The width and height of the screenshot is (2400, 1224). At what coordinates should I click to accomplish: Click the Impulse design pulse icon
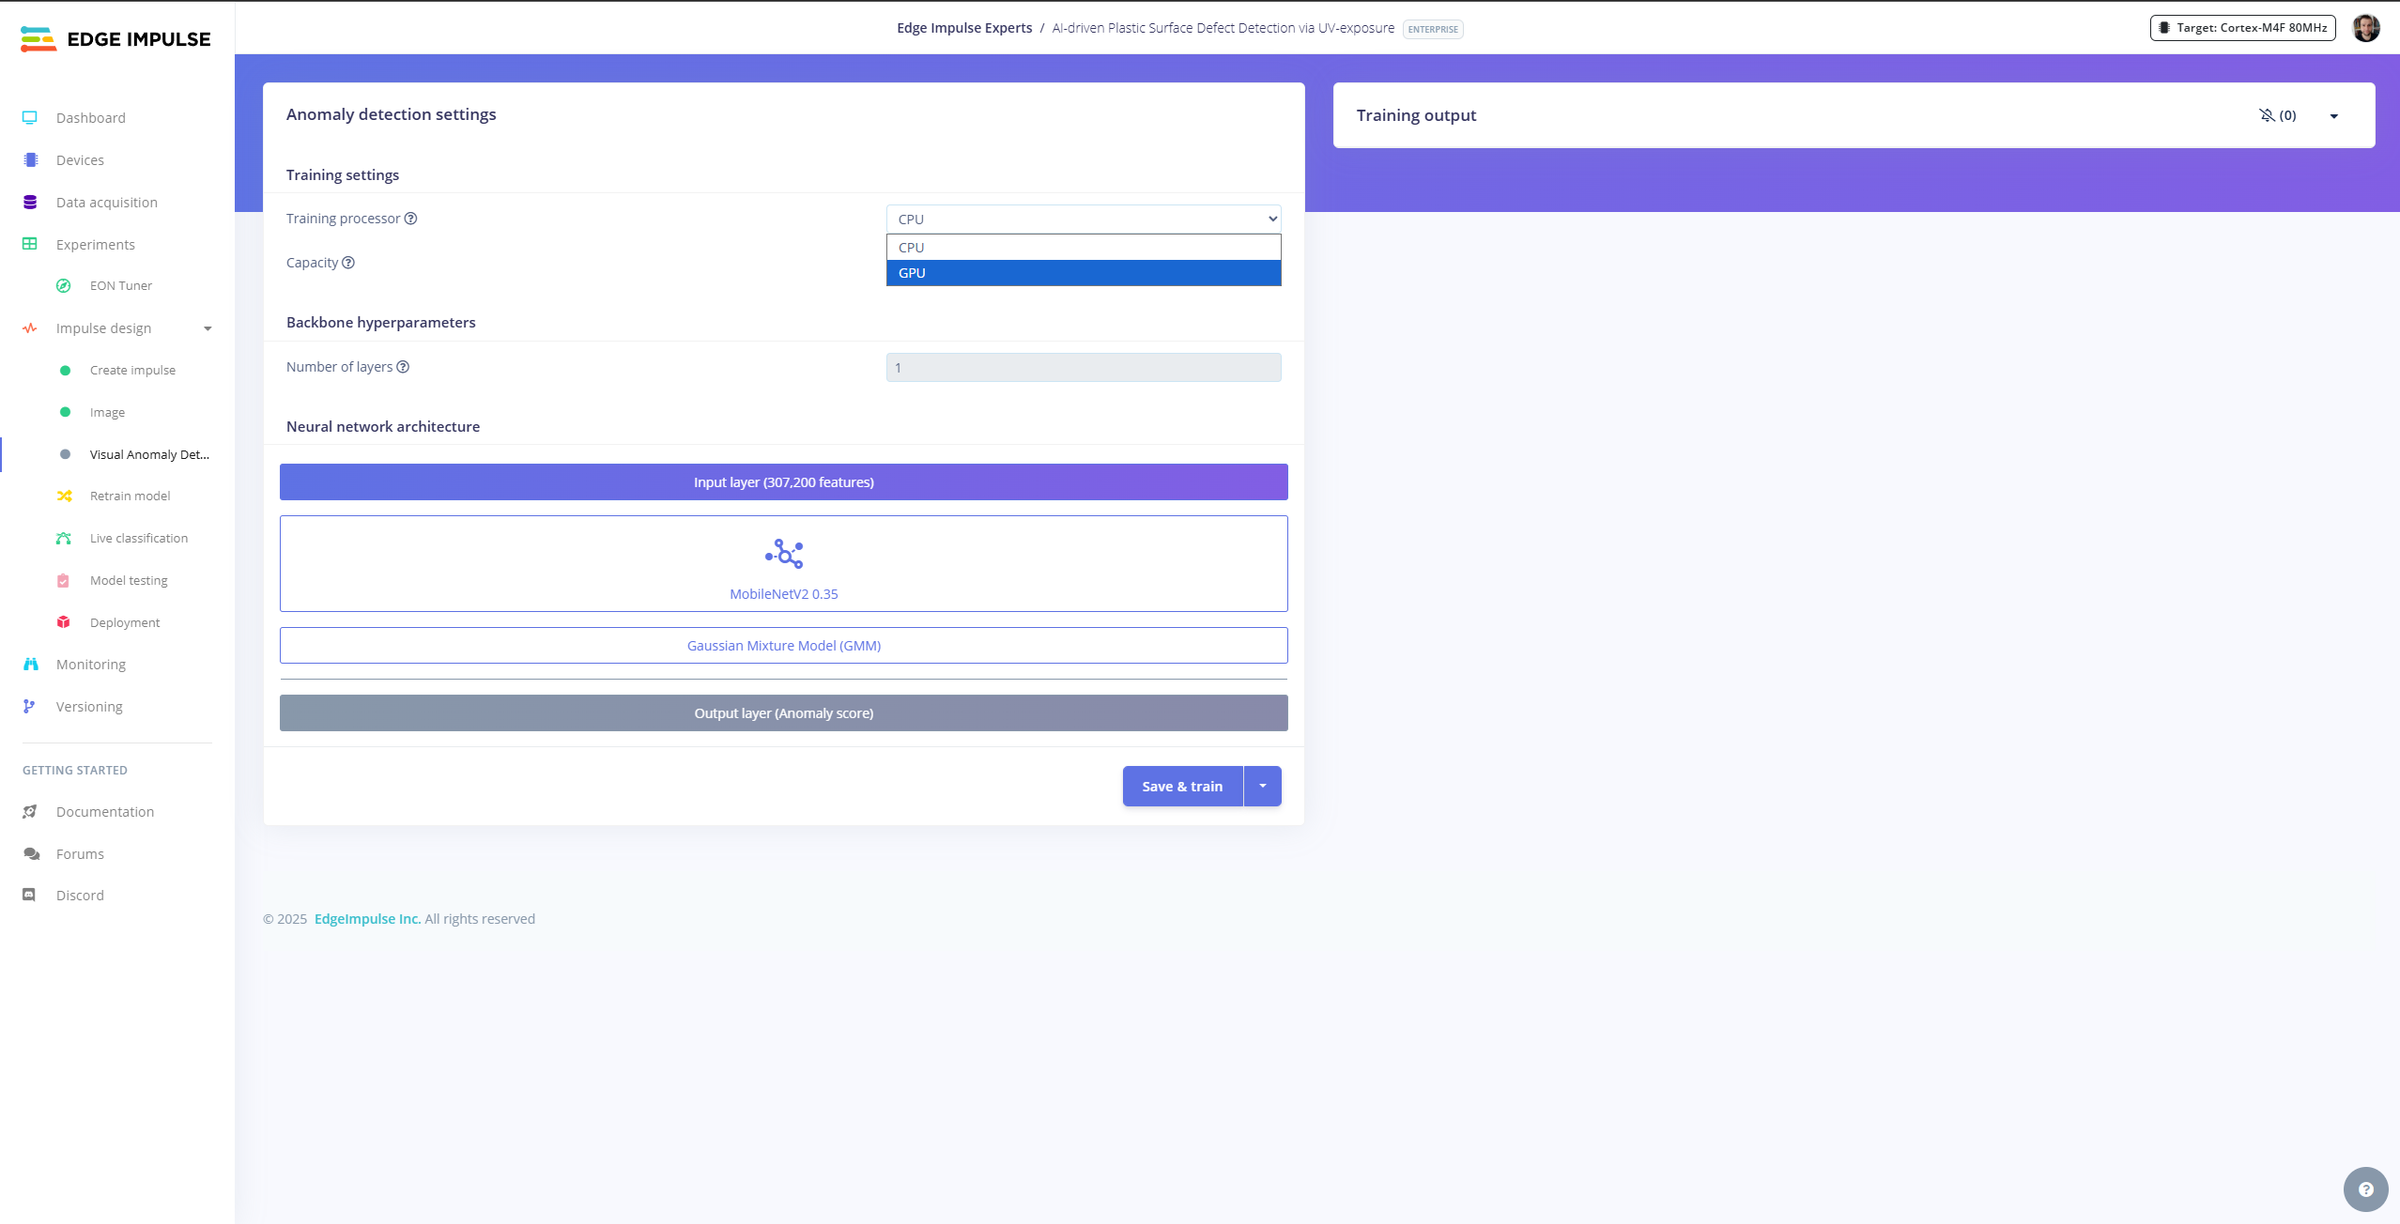[30, 328]
